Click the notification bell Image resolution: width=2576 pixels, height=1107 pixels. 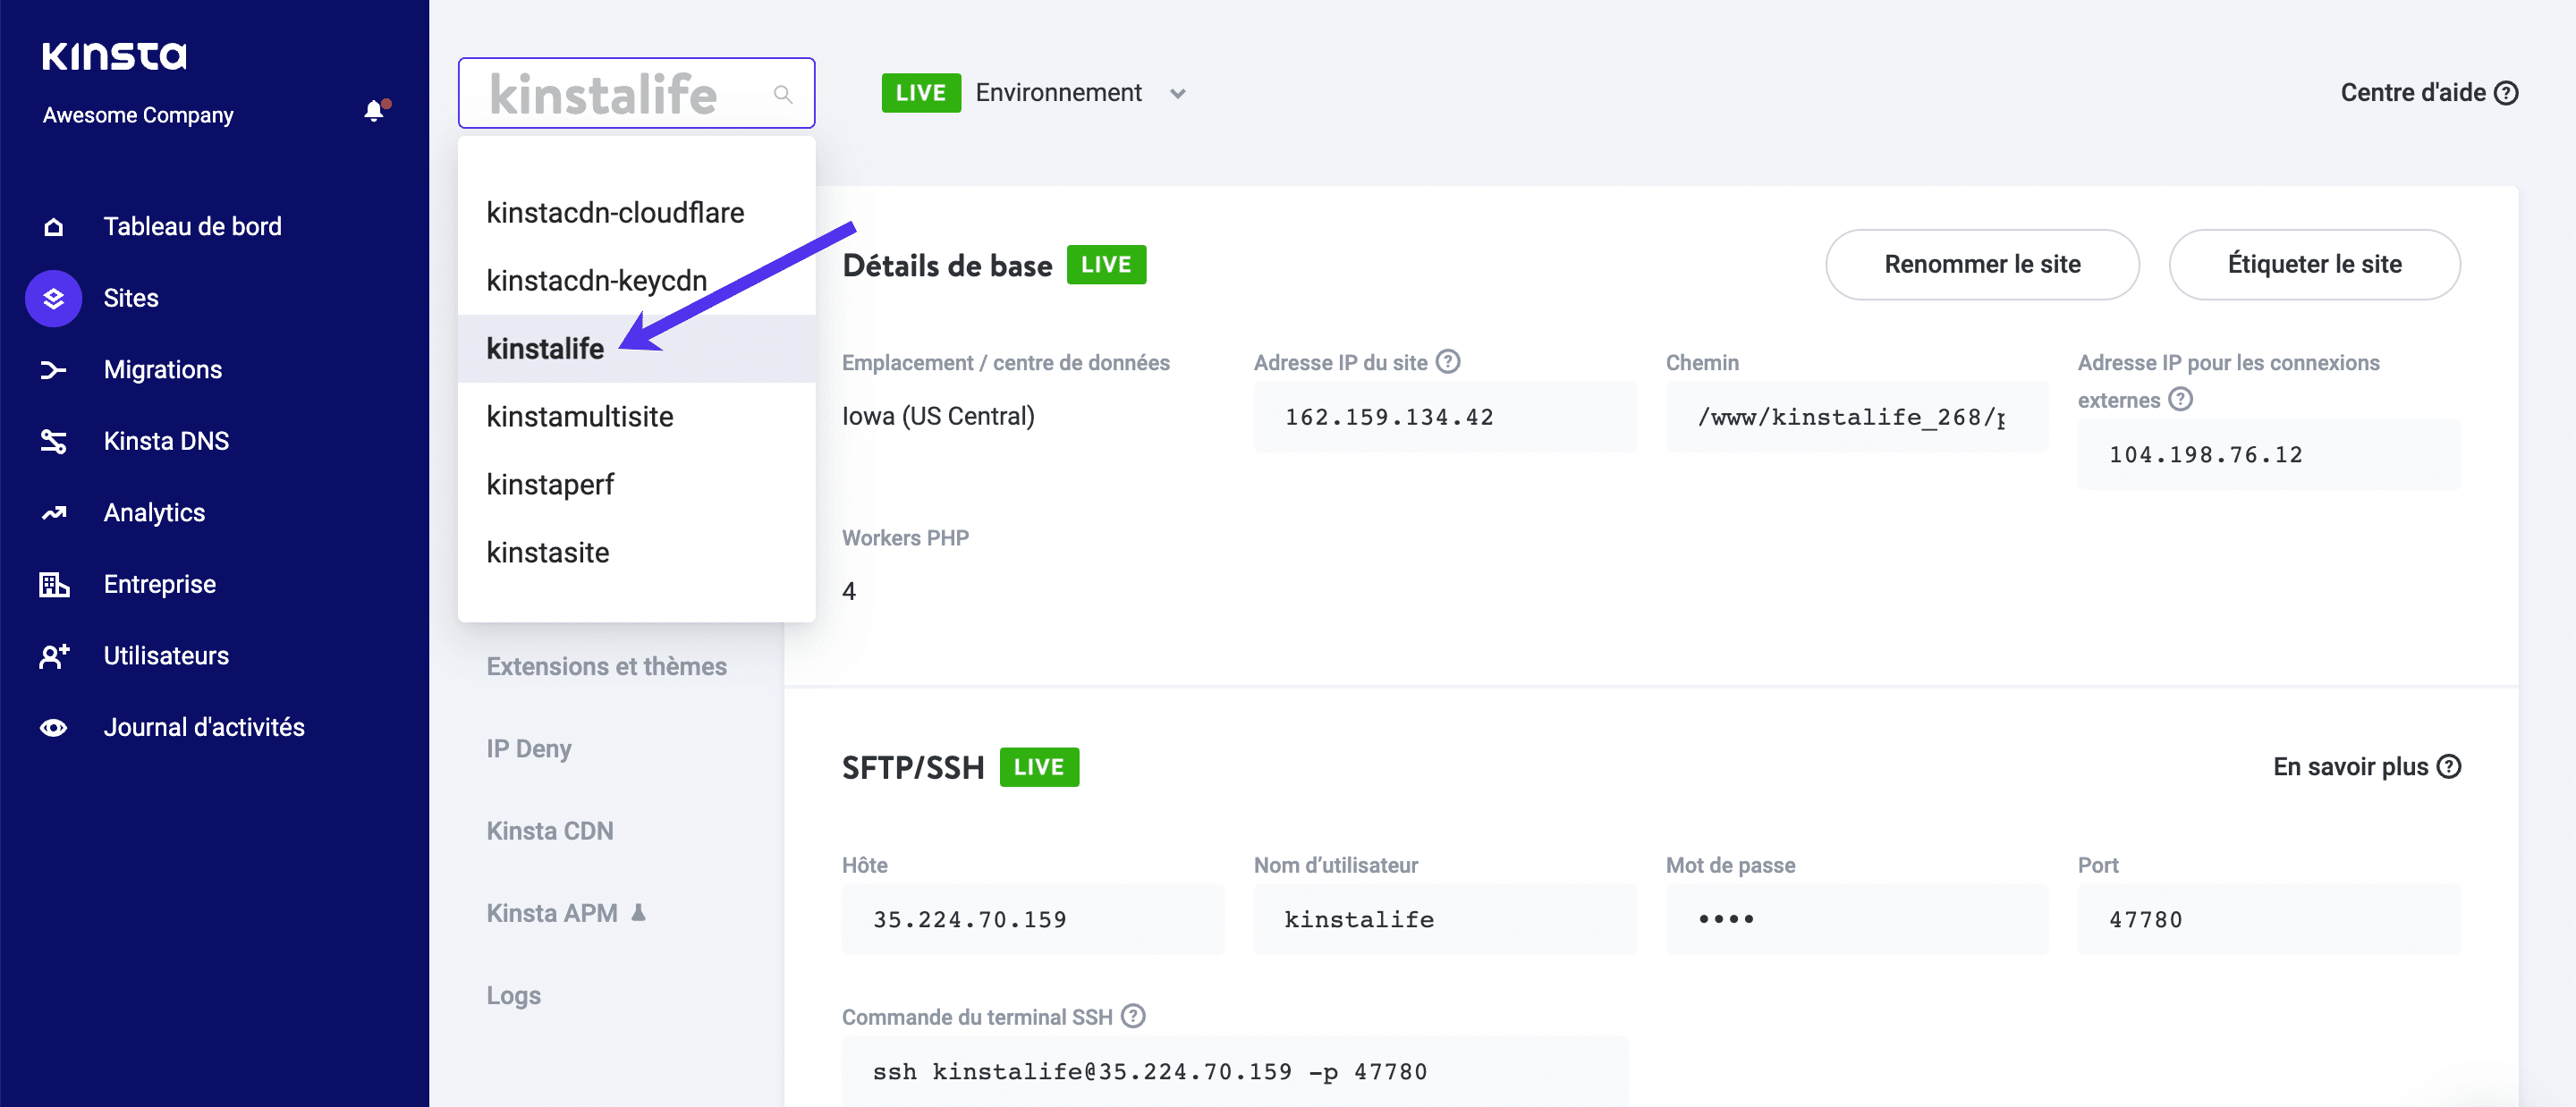pos(374,111)
